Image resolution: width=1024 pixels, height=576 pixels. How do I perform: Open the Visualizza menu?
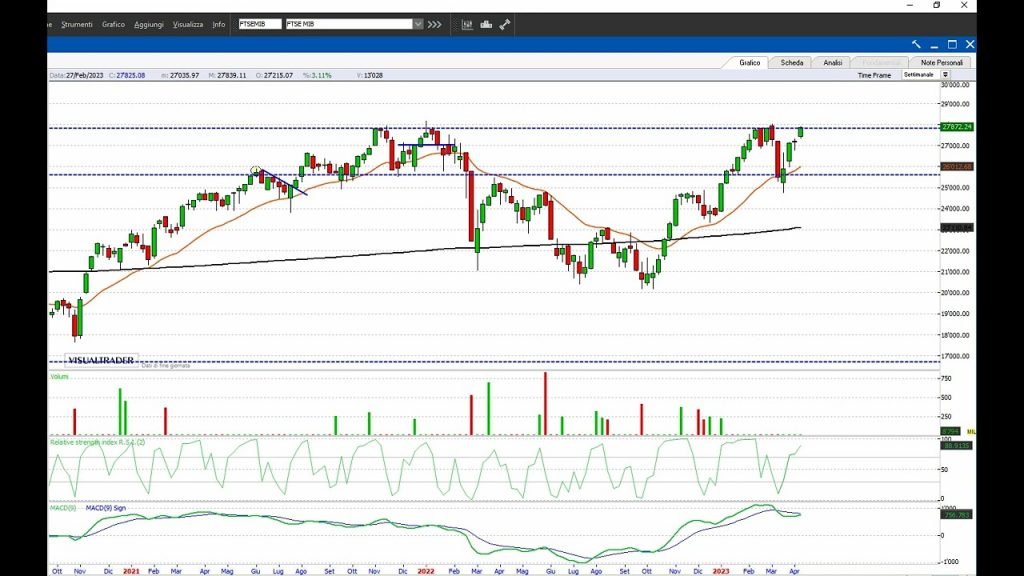coord(187,24)
